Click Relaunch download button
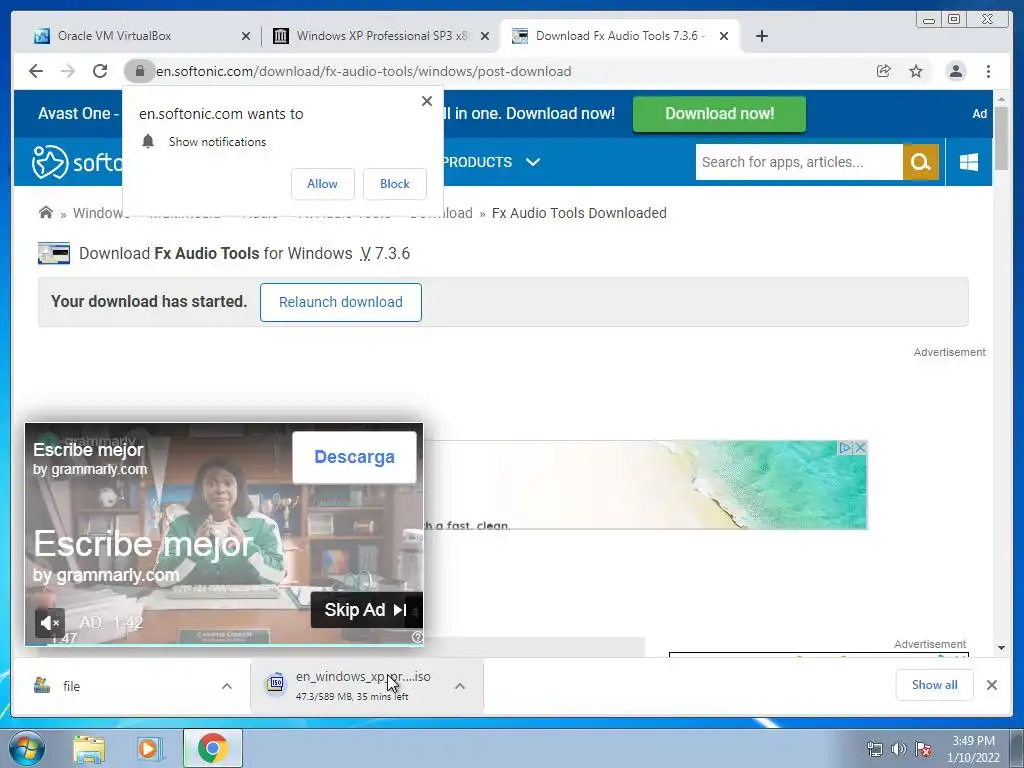 pyautogui.click(x=341, y=302)
